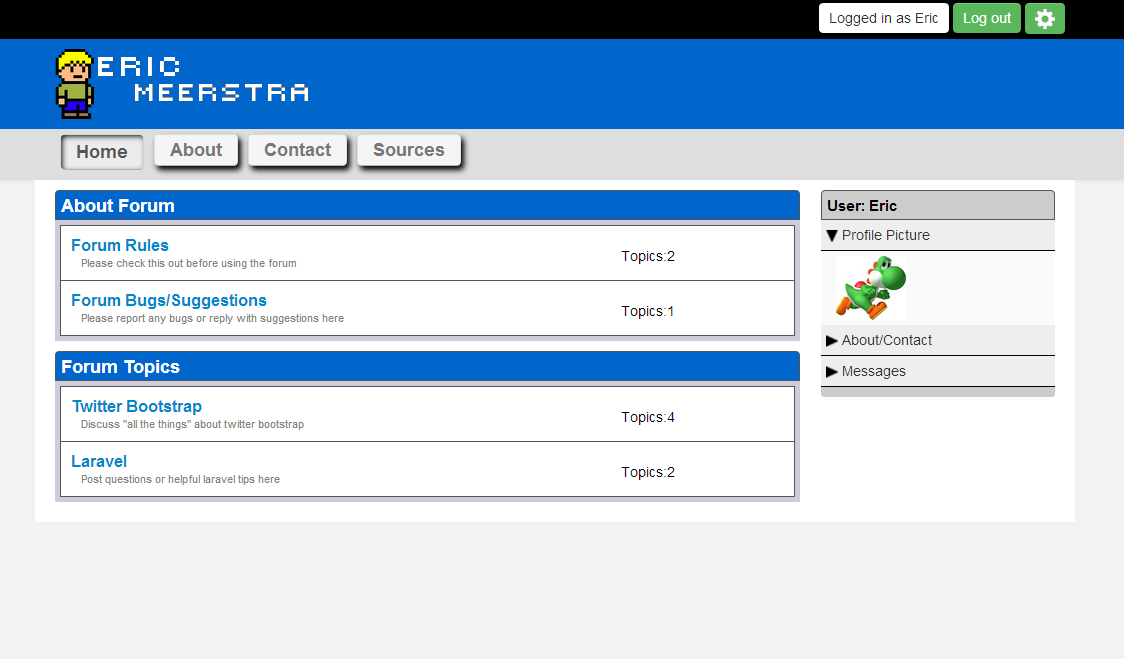Click the Log out button
Screen dimensions: 1124x659
tap(986, 19)
